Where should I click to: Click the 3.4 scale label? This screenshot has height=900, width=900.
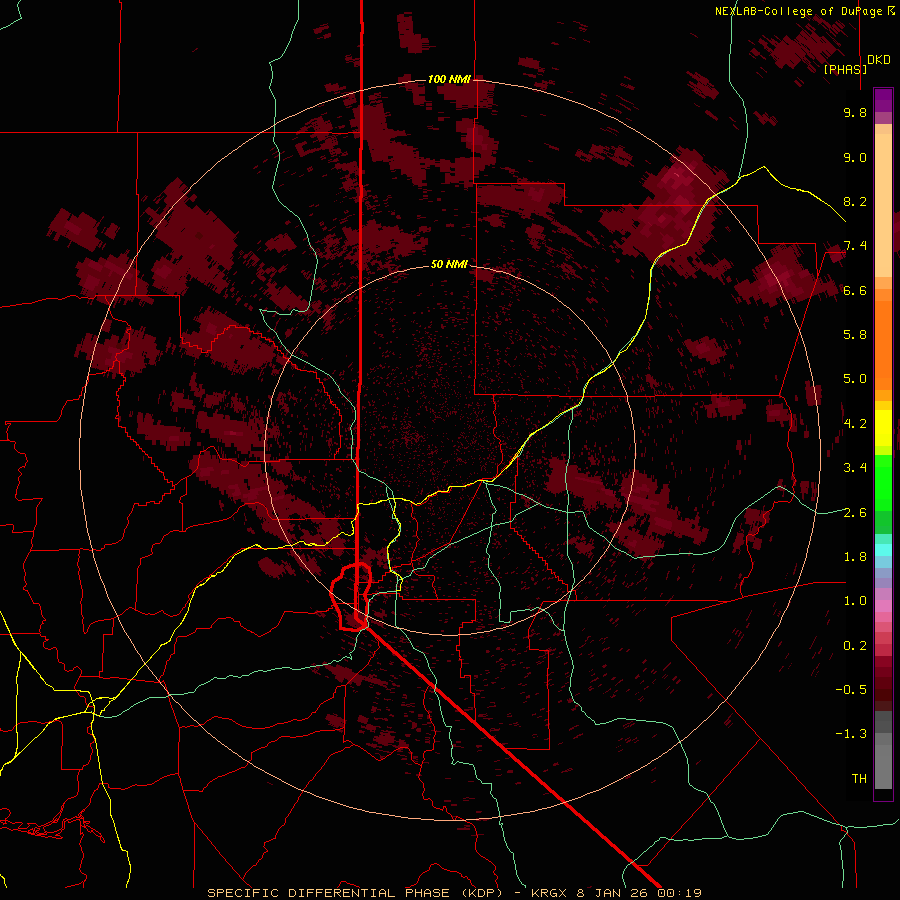(855, 468)
